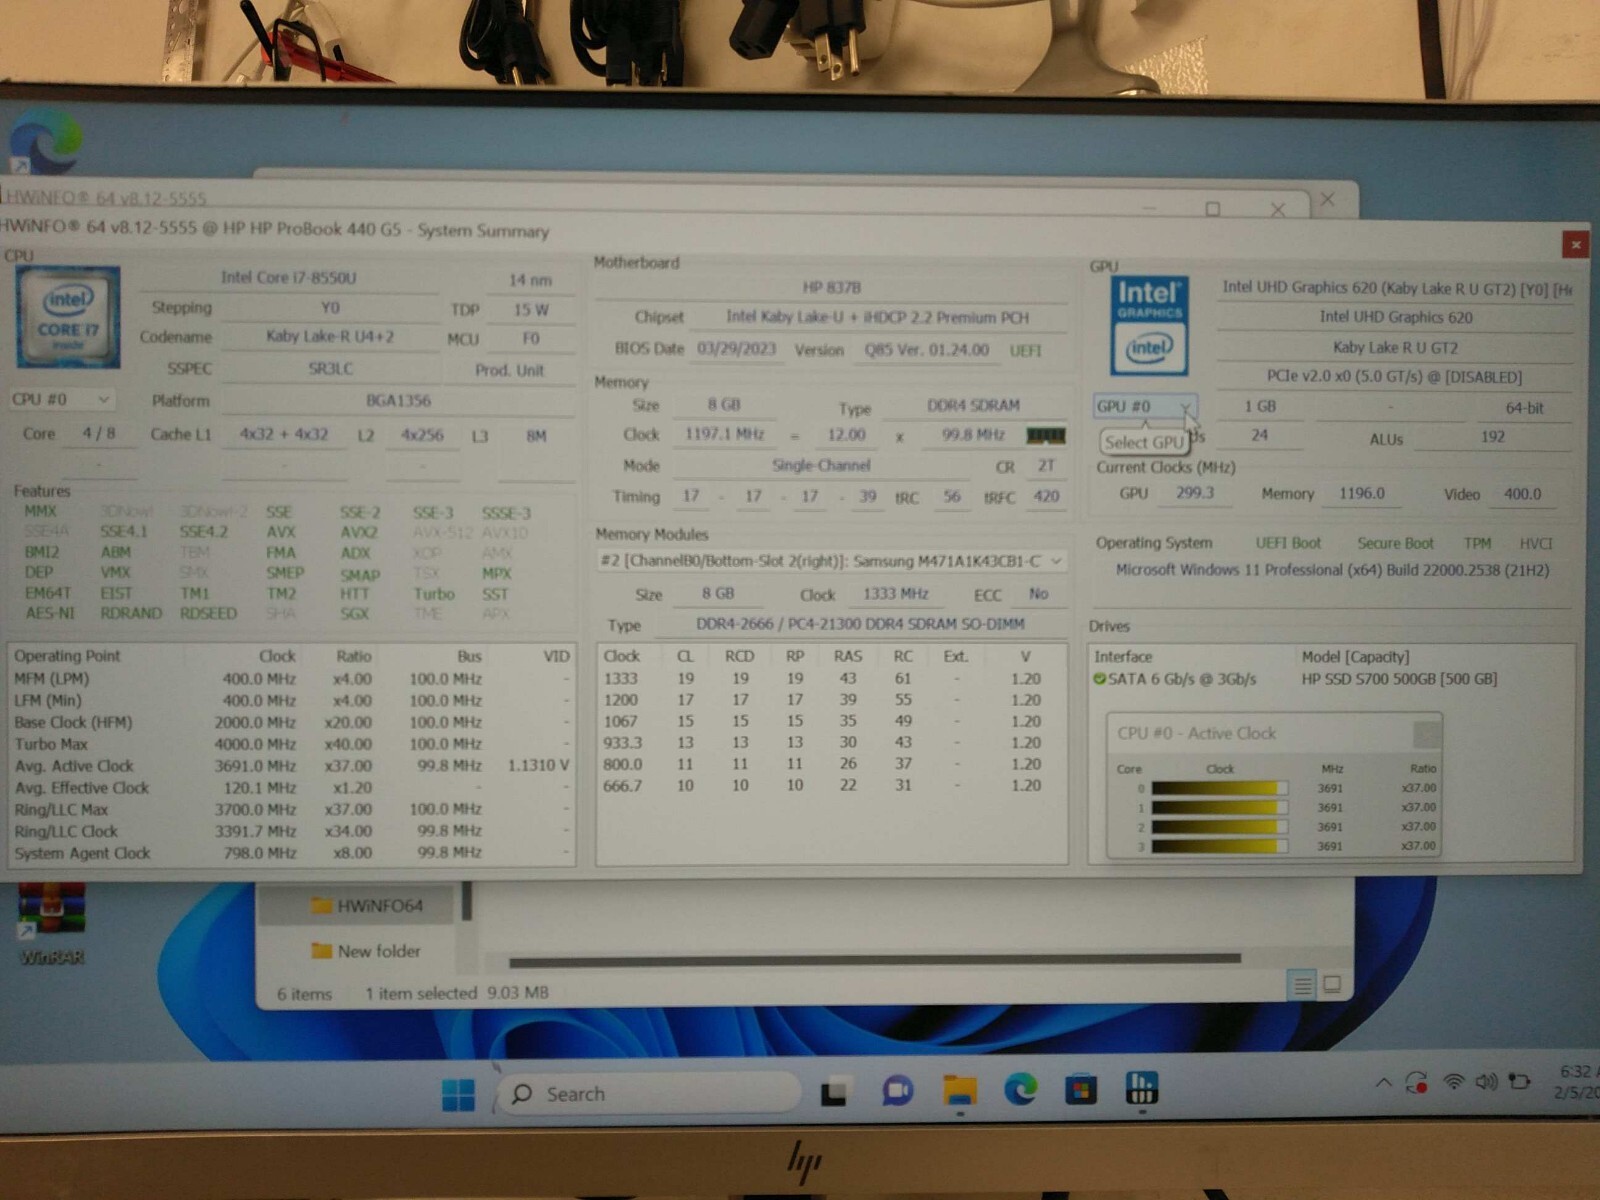The width and height of the screenshot is (1600, 1200).
Task: Close the background HWiNFO 64 main window
Action: (x=1278, y=209)
